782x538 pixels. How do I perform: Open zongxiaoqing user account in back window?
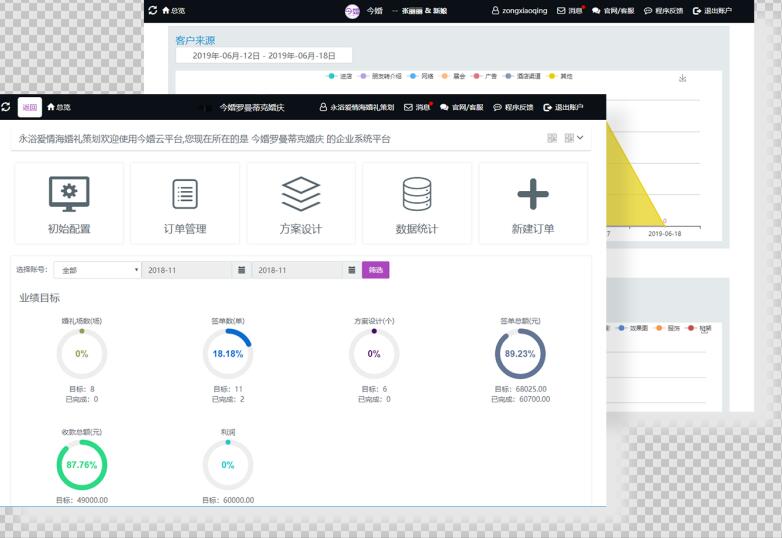click(x=519, y=10)
